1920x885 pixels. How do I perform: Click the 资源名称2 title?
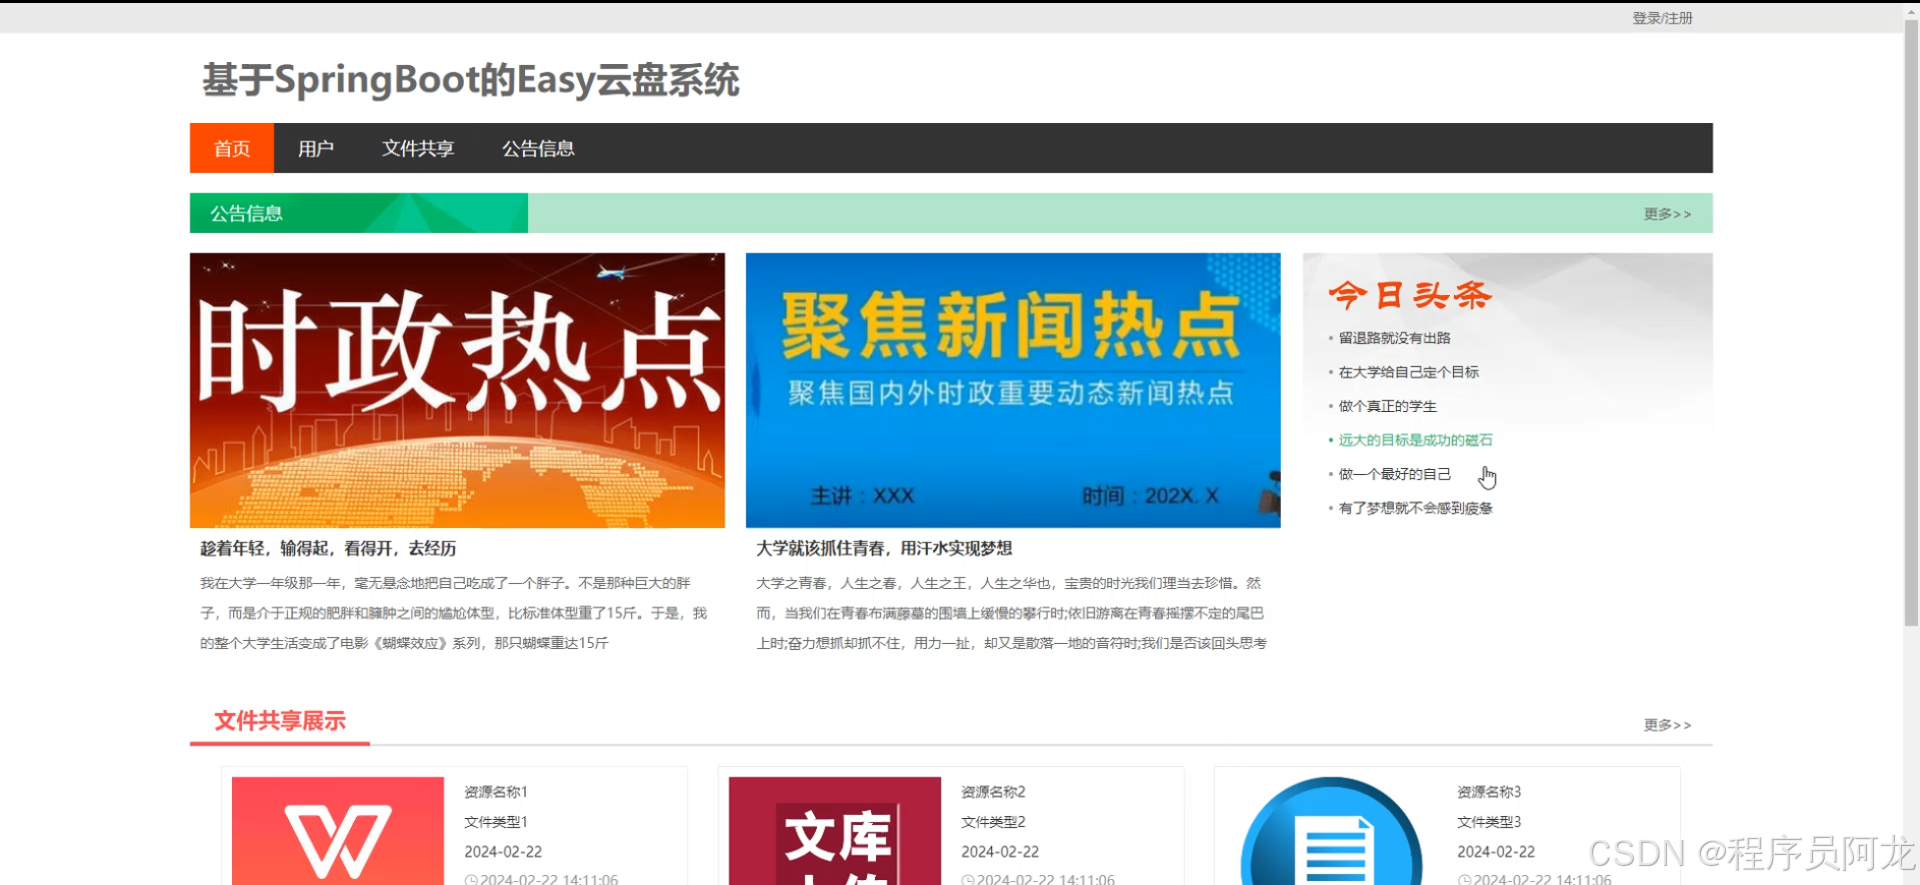993,792
